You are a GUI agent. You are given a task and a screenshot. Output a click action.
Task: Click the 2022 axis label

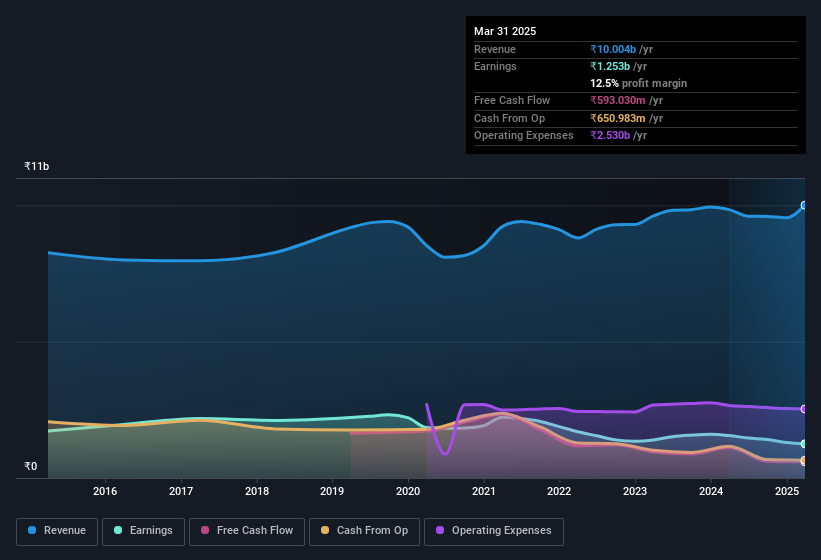tap(559, 491)
